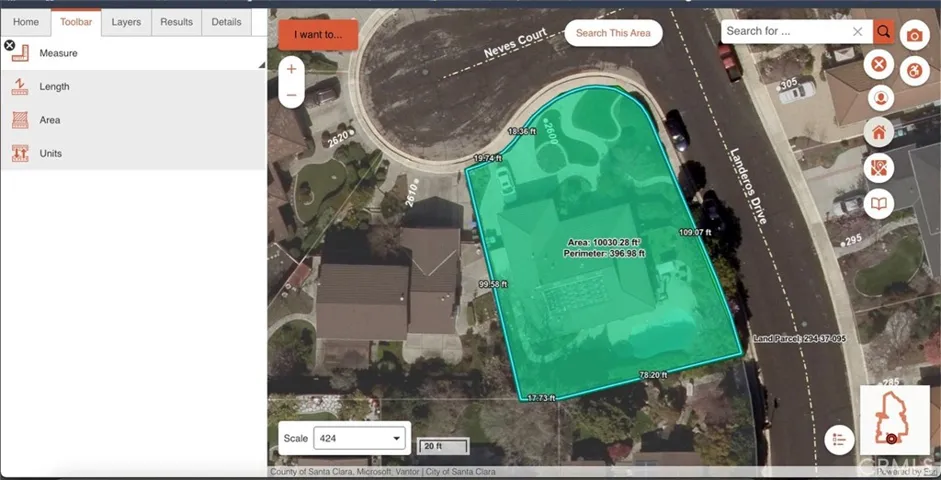Image resolution: width=941 pixels, height=480 pixels.
Task: Clear the search box with the X
Action: 858,32
